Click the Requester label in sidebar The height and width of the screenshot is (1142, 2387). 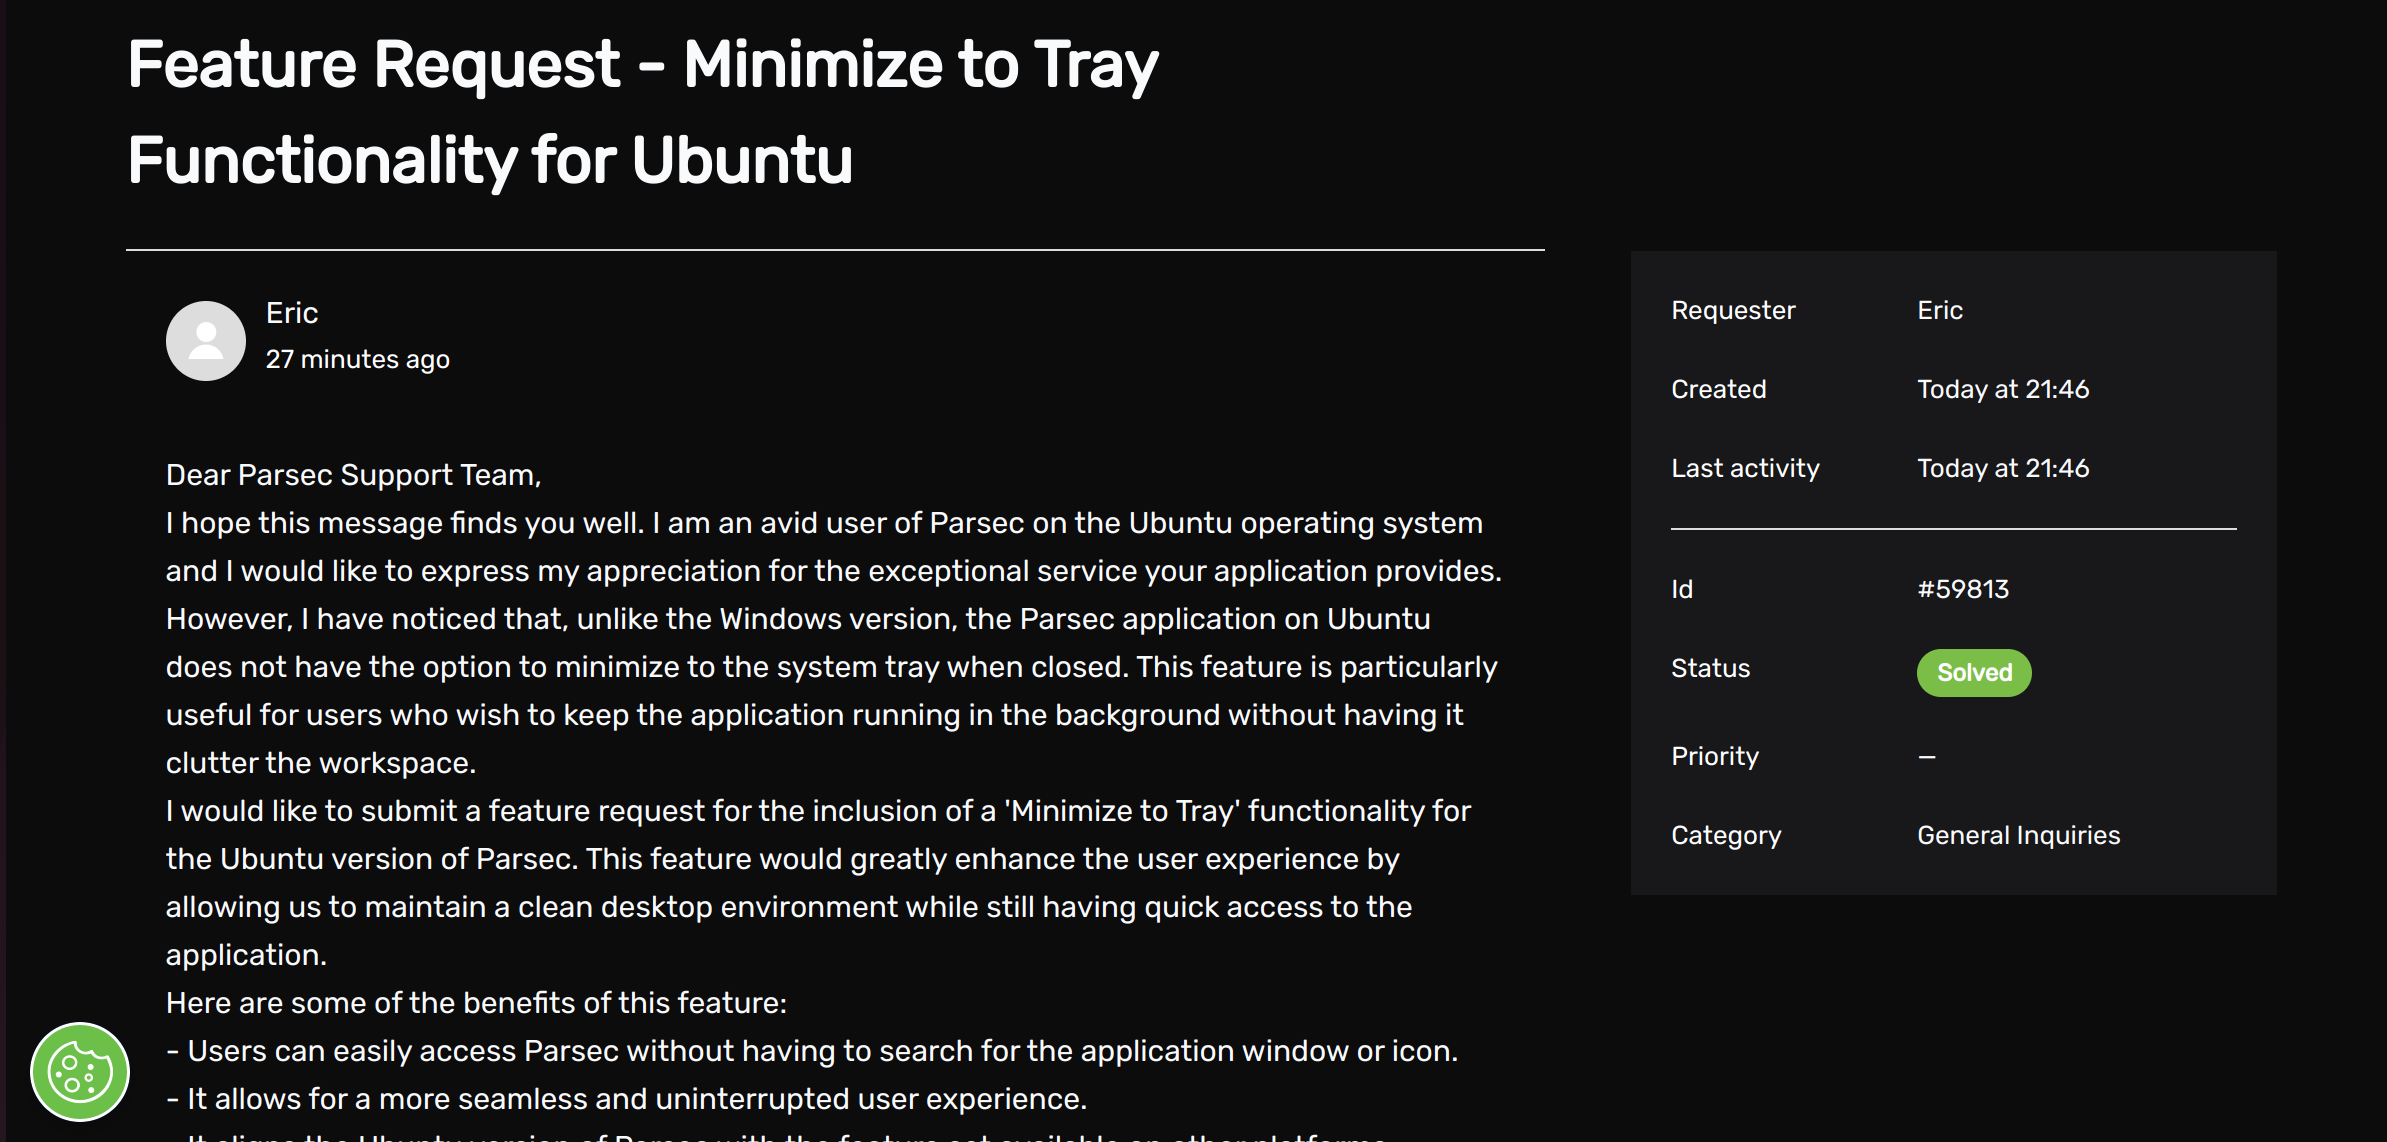coord(1733,310)
